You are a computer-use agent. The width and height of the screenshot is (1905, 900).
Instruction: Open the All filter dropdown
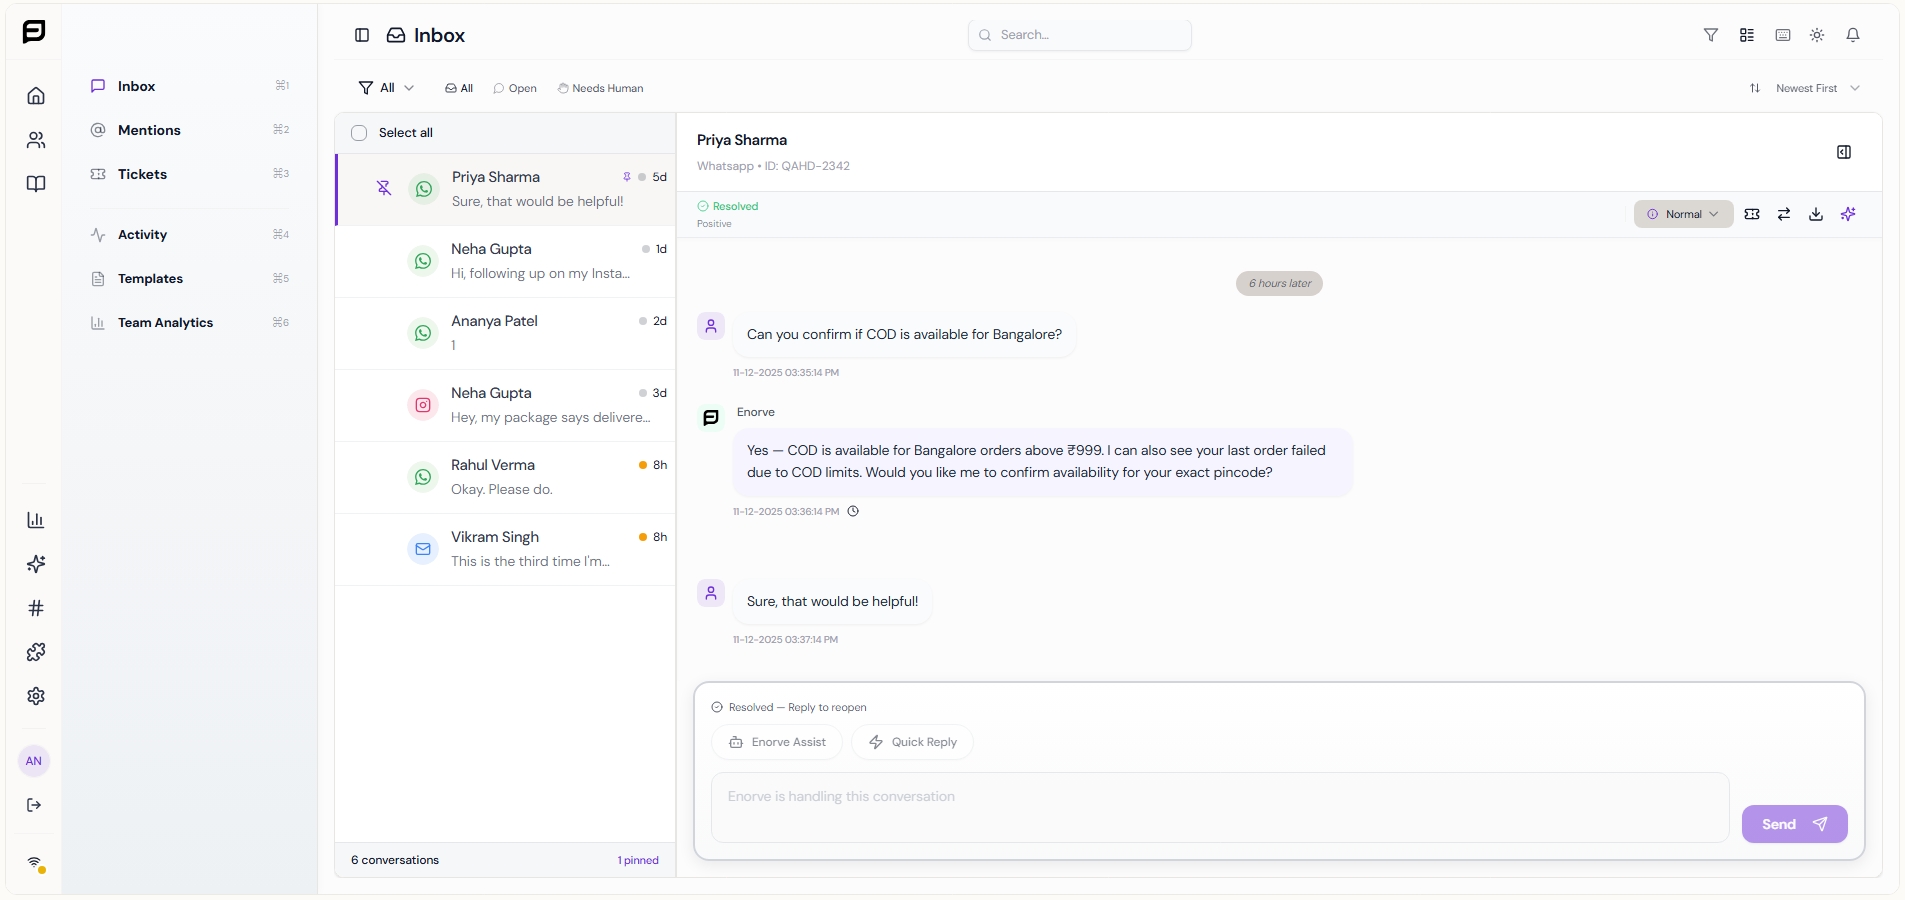(x=387, y=88)
